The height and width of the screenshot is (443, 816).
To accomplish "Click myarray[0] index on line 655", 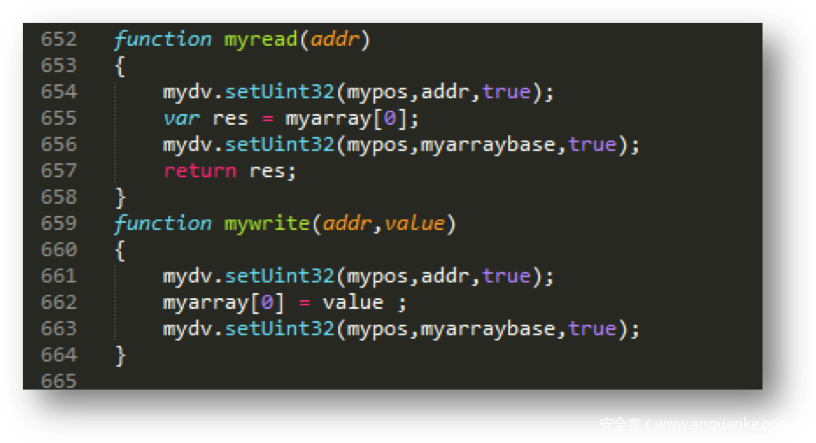I will (389, 119).
